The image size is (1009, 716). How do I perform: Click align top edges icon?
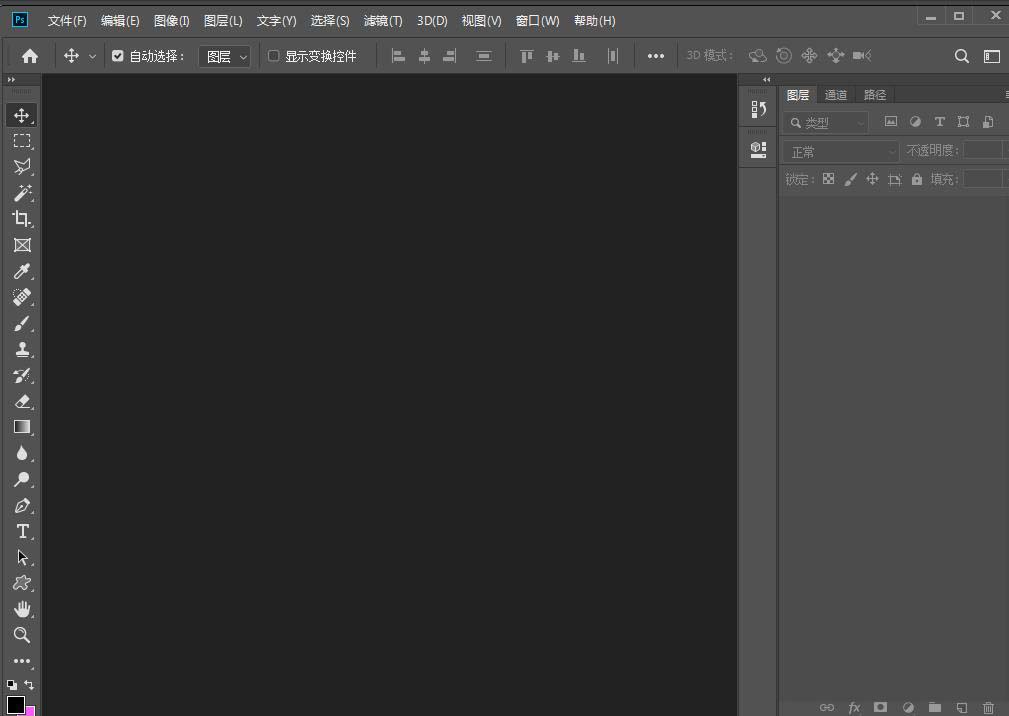coord(526,56)
